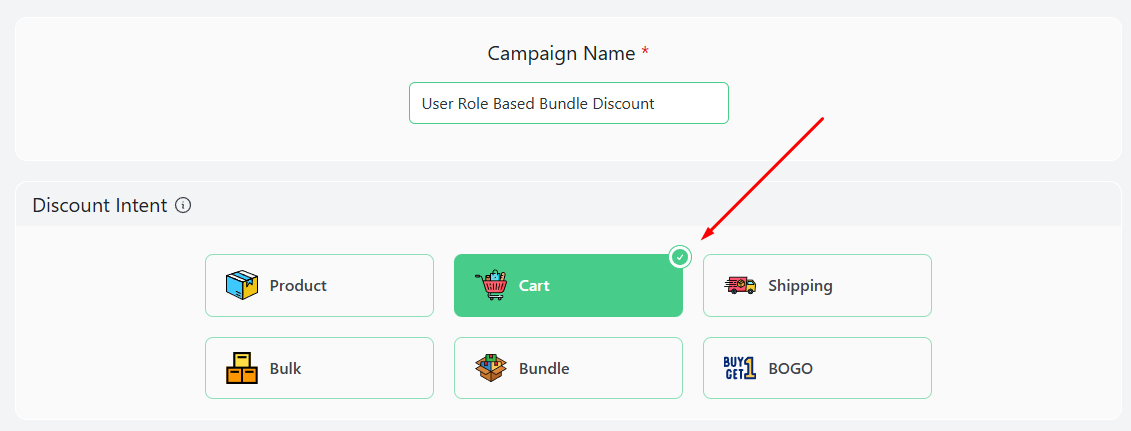The image size is (1131, 431).
Task: Open the Discount Intent info tooltip icon
Action: [183, 205]
